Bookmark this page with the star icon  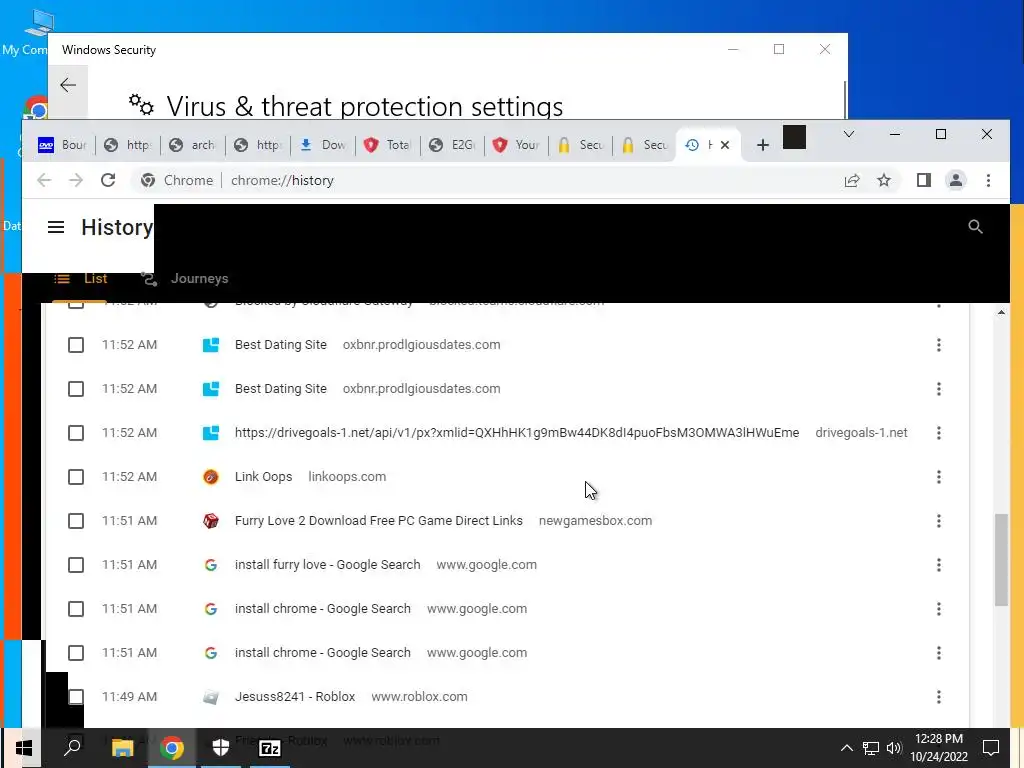pos(884,180)
